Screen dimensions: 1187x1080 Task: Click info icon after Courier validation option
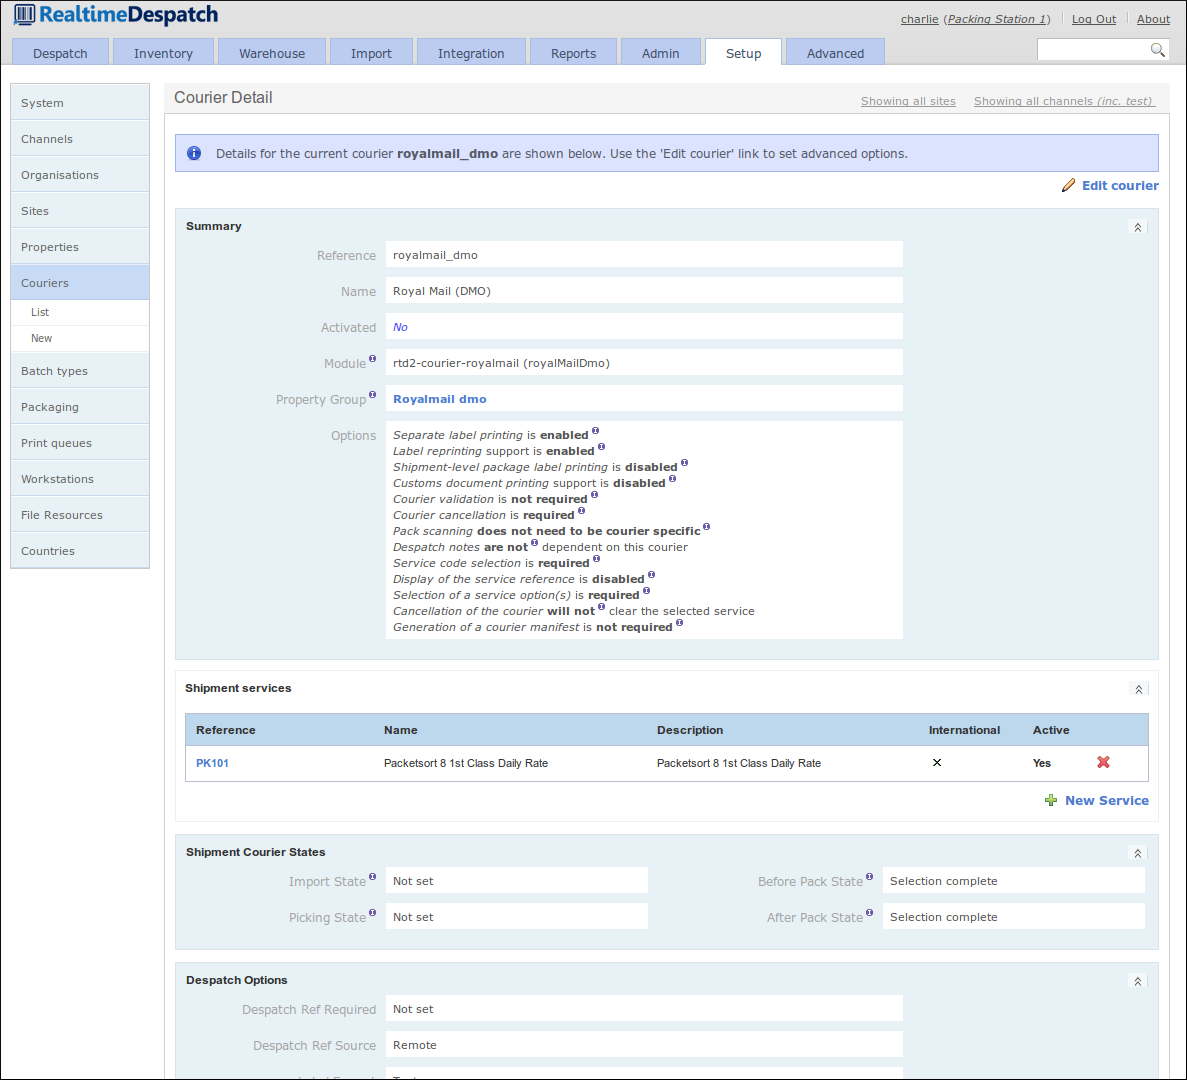(x=594, y=495)
